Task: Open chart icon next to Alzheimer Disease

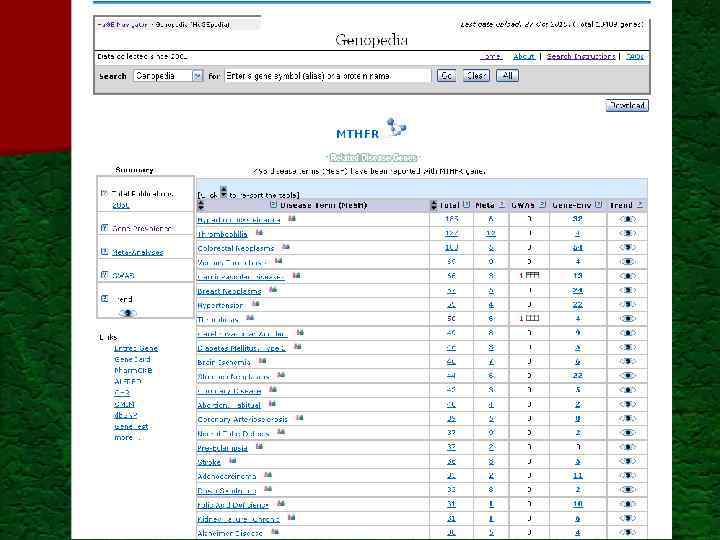Action: coord(275,532)
